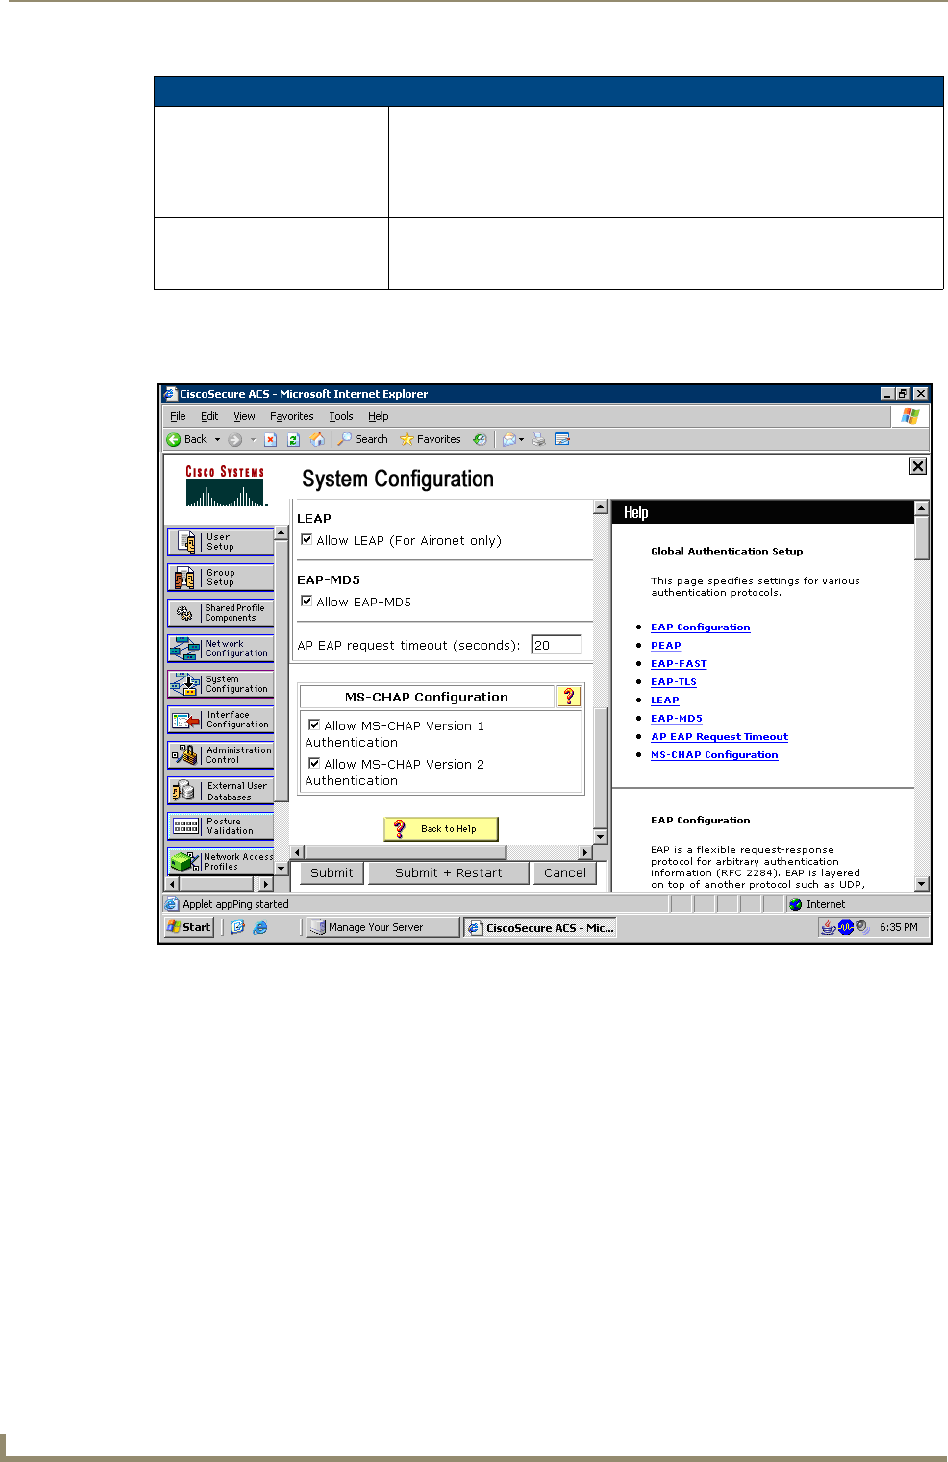Viewport: 948px width, 1462px height.
Task: Open Network Access Profiles
Action: (x=220, y=861)
